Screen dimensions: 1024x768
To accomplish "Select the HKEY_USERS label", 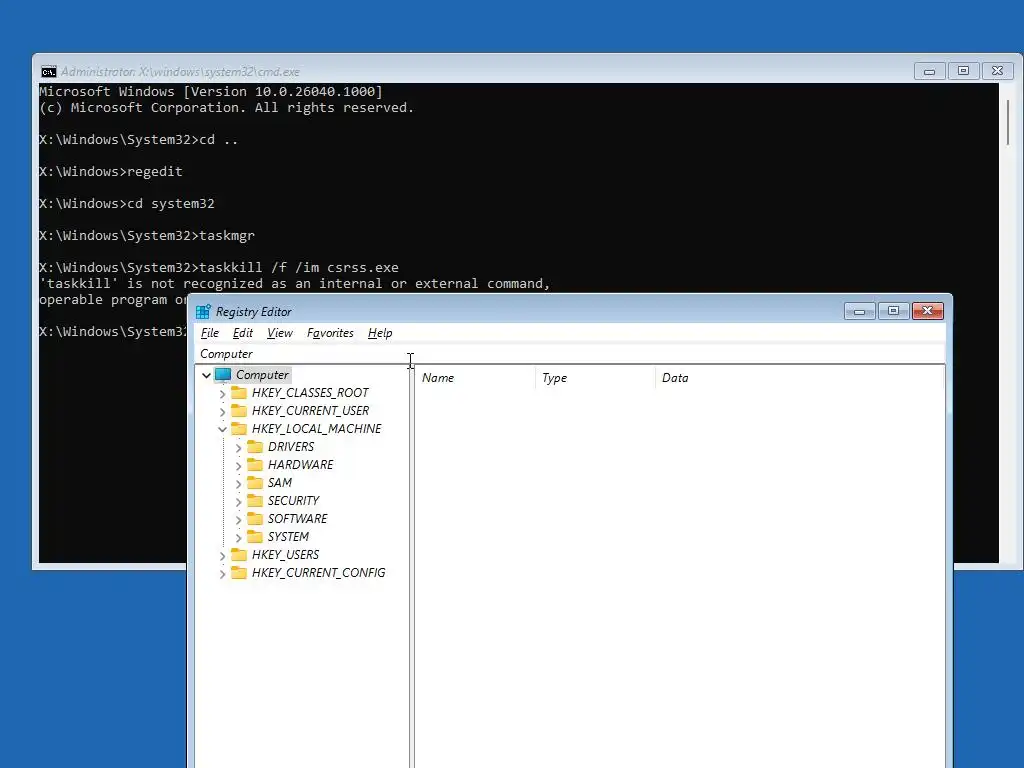I will tap(285, 554).
